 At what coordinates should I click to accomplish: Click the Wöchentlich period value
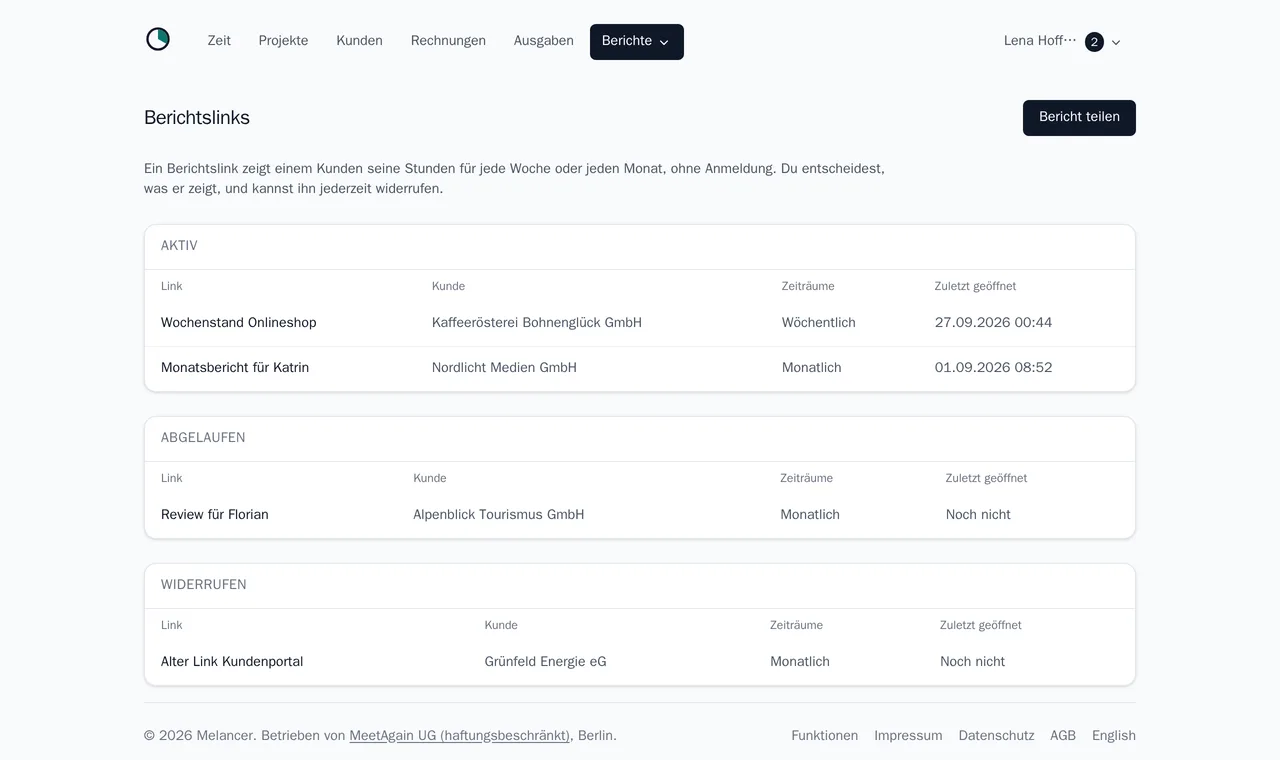[818, 323]
